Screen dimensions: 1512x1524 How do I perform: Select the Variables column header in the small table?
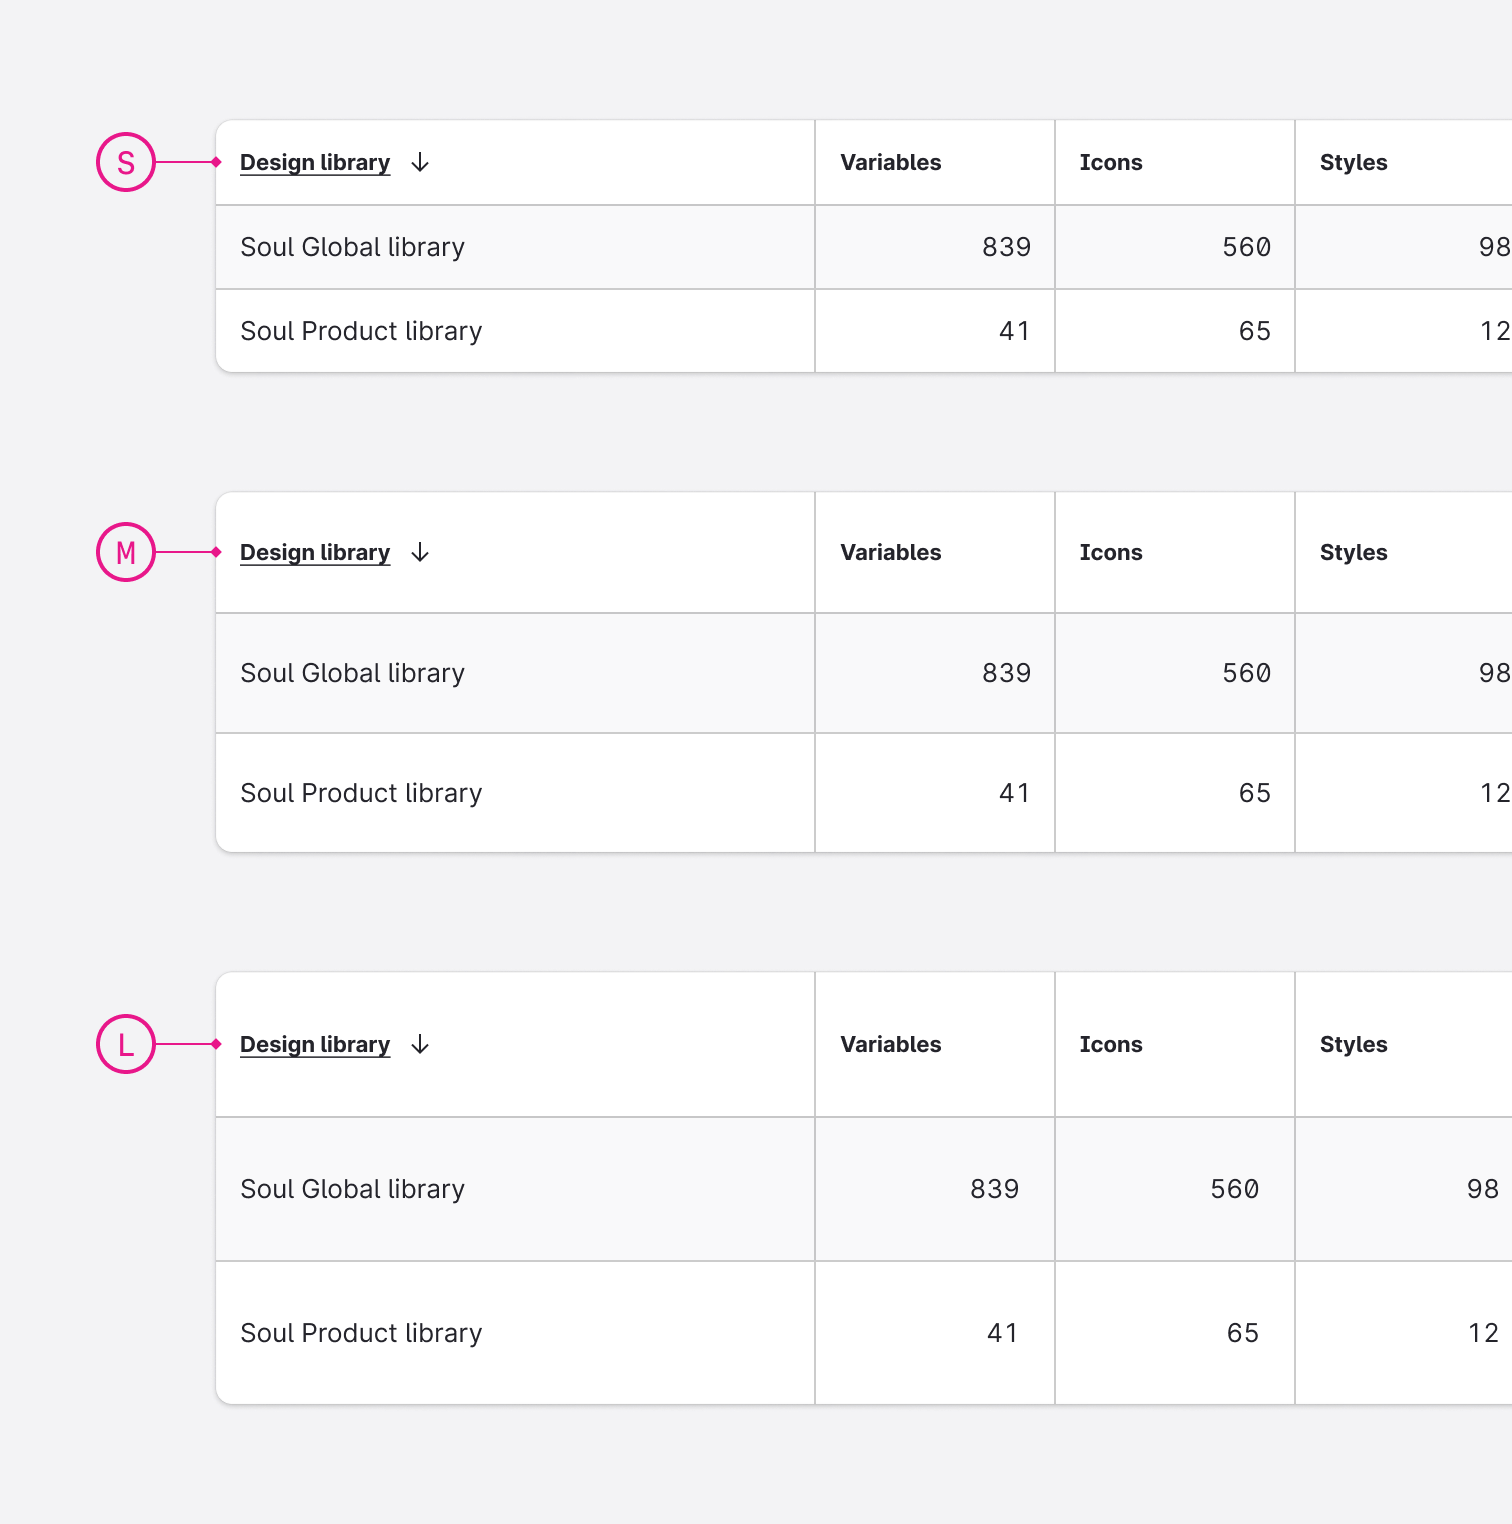point(889,162)
